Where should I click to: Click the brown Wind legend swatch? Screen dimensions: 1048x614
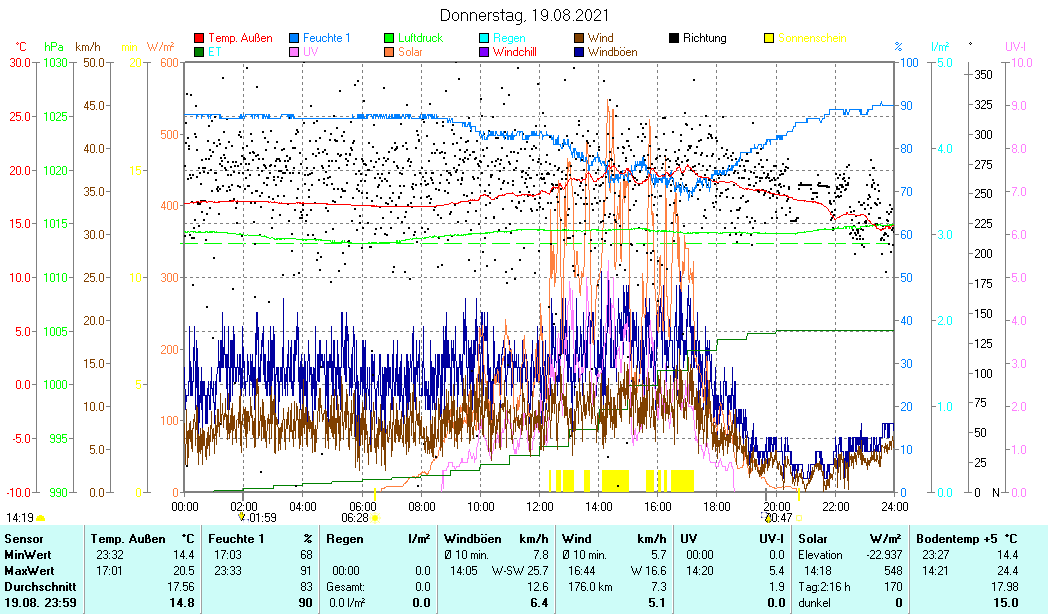[x=579, y=38]
